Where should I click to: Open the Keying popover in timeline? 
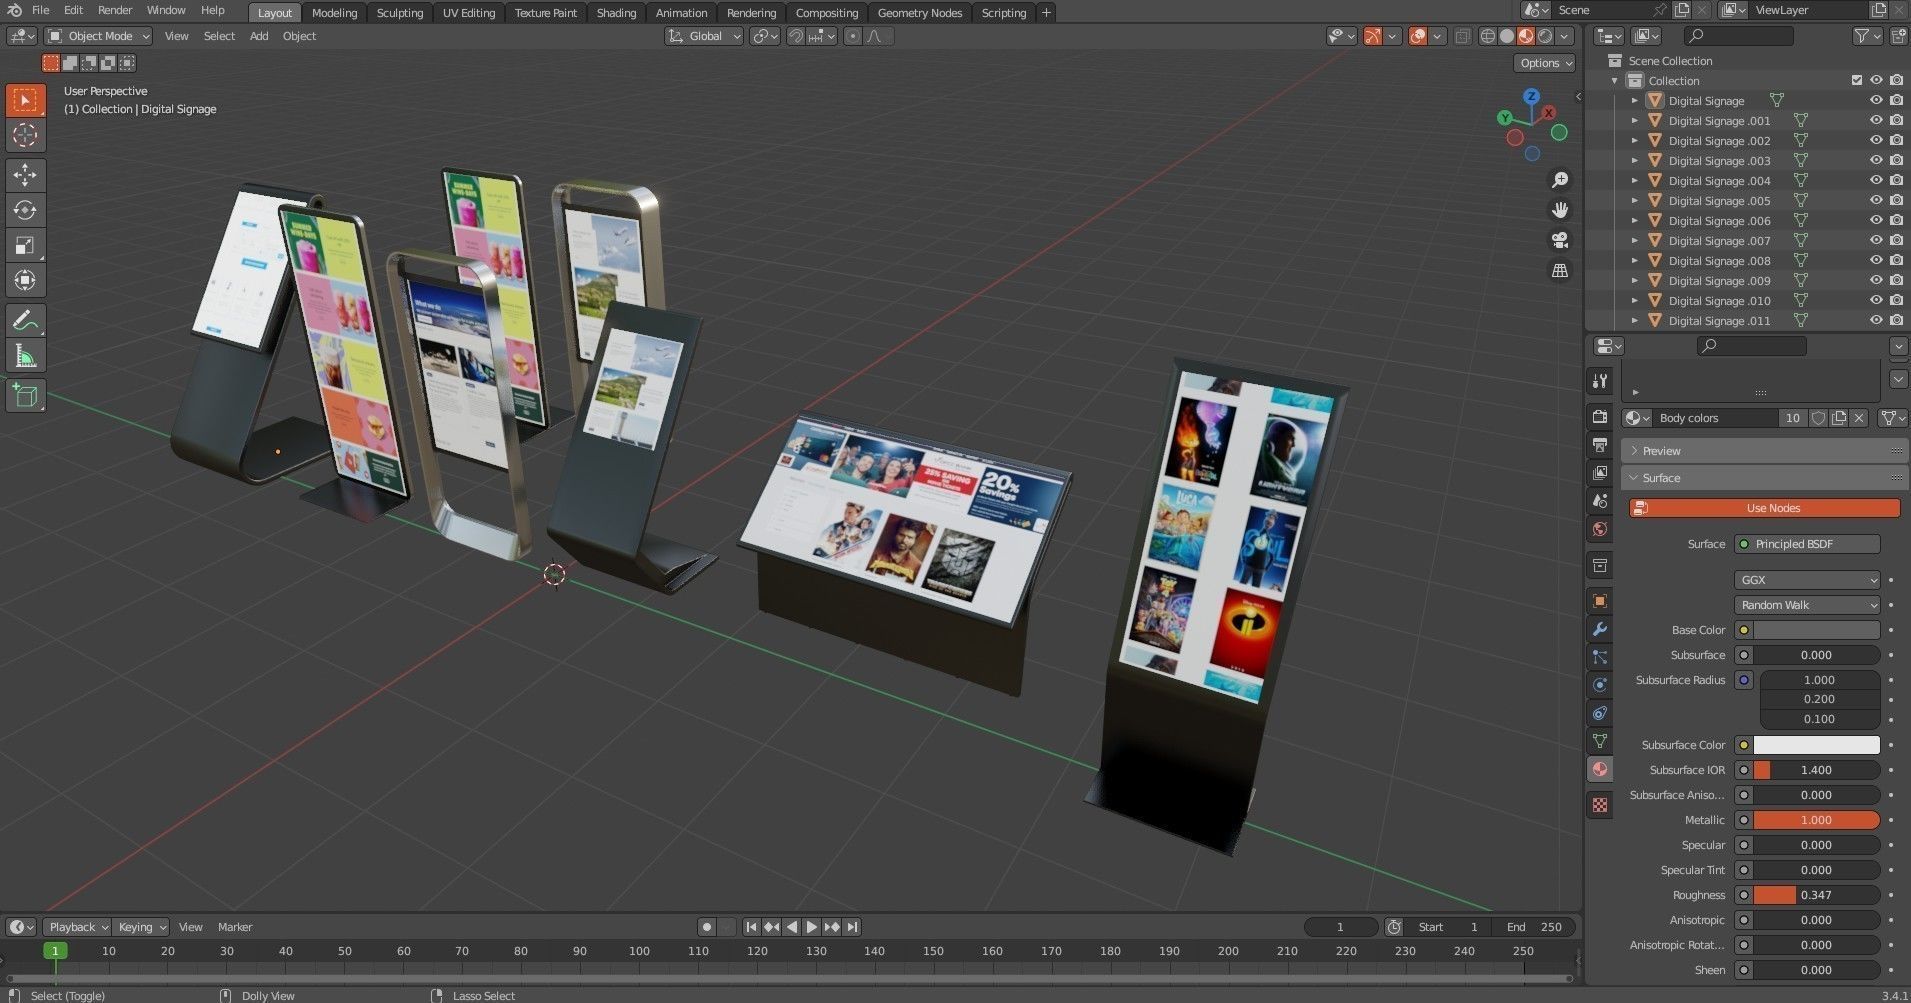pos(140,927)
